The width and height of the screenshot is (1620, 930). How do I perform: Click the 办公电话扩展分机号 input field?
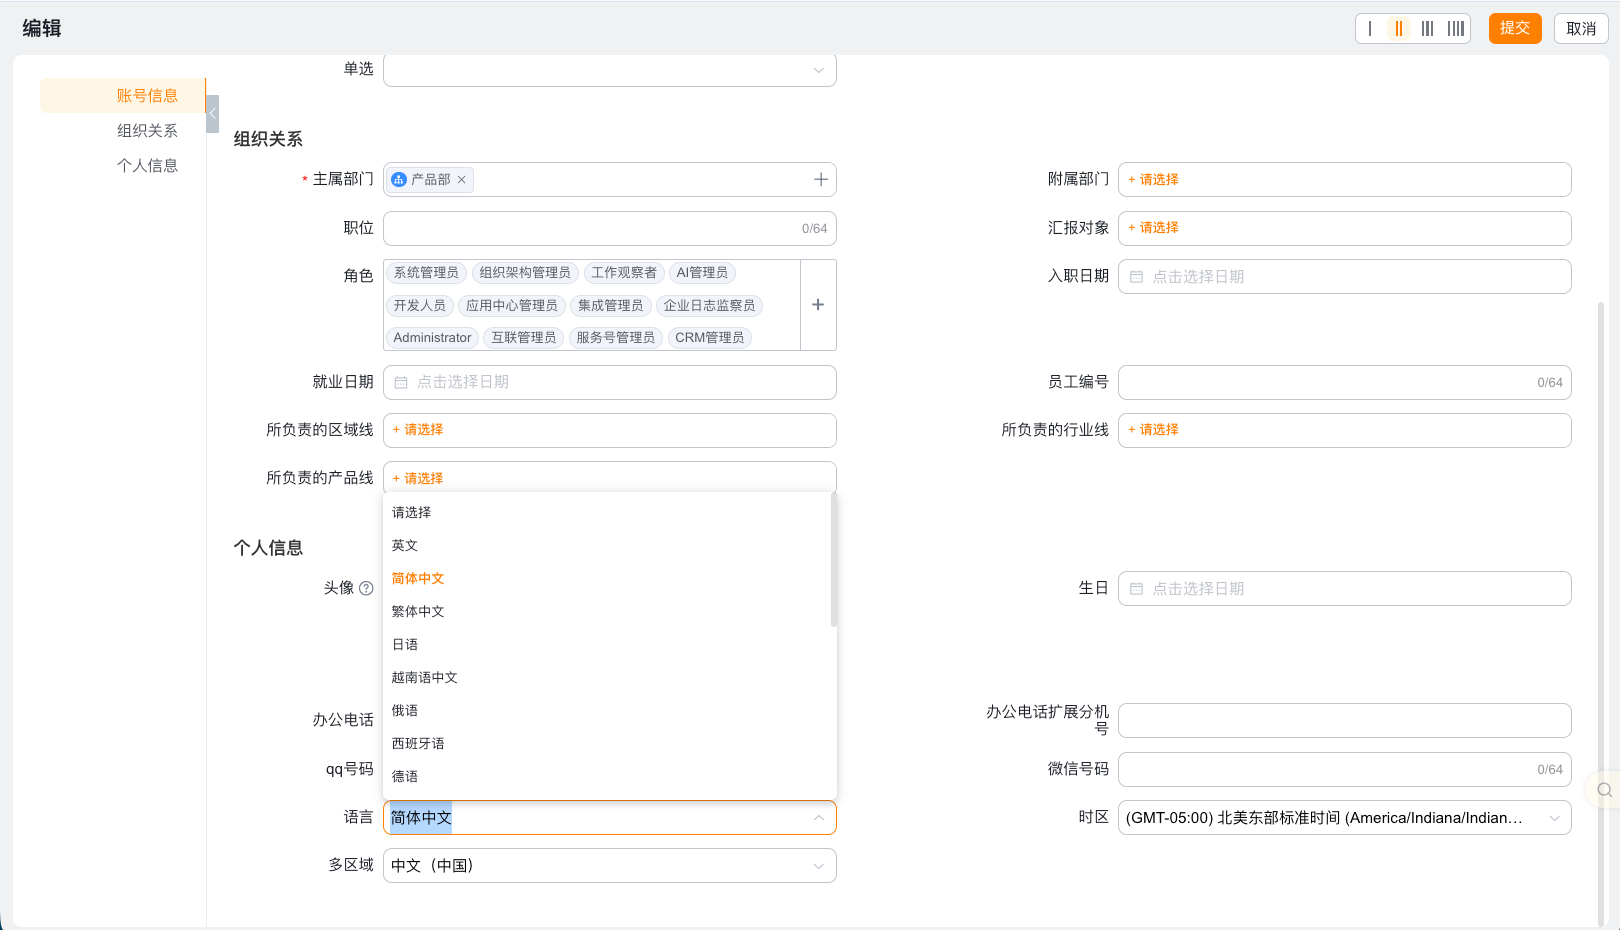pos(1344,721)
